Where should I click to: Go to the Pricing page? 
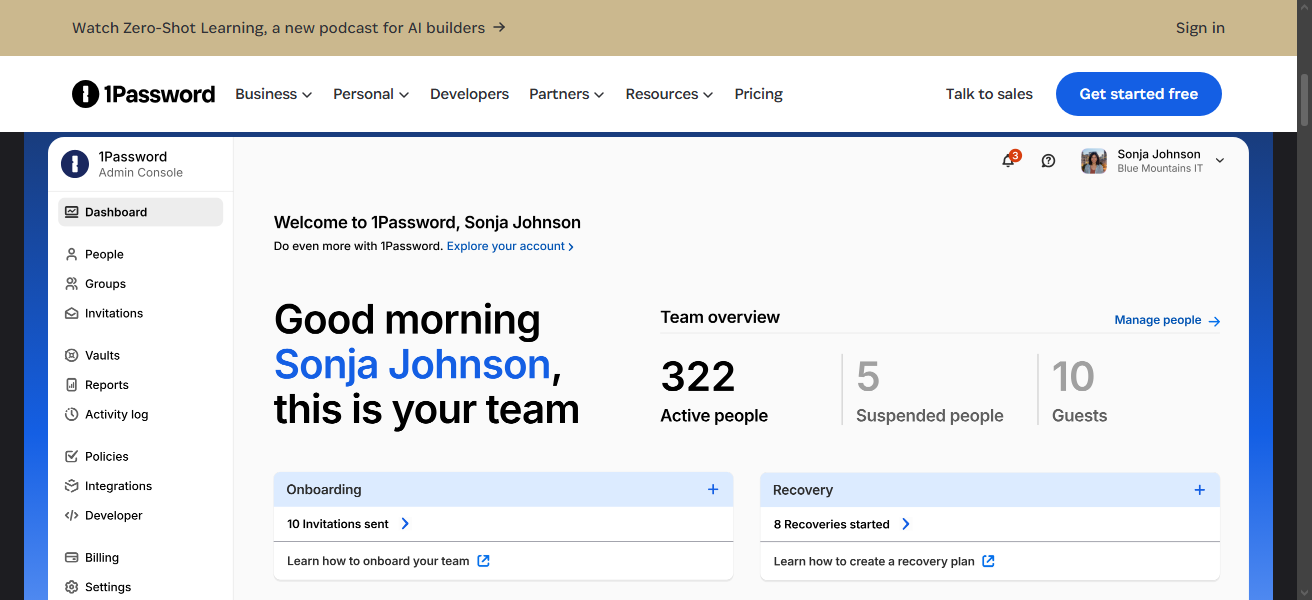[x=758, y=94]
